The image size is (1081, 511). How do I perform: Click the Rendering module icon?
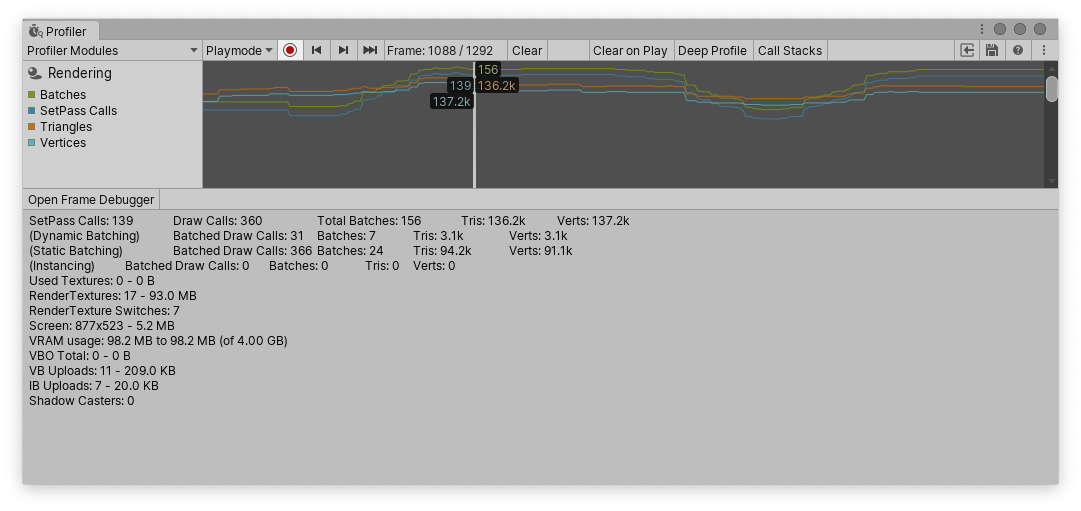point(34,72)
